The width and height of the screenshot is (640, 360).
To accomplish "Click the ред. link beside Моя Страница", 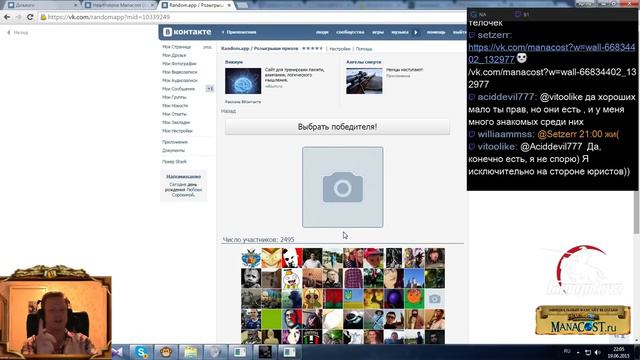I will tap(207, 47).
